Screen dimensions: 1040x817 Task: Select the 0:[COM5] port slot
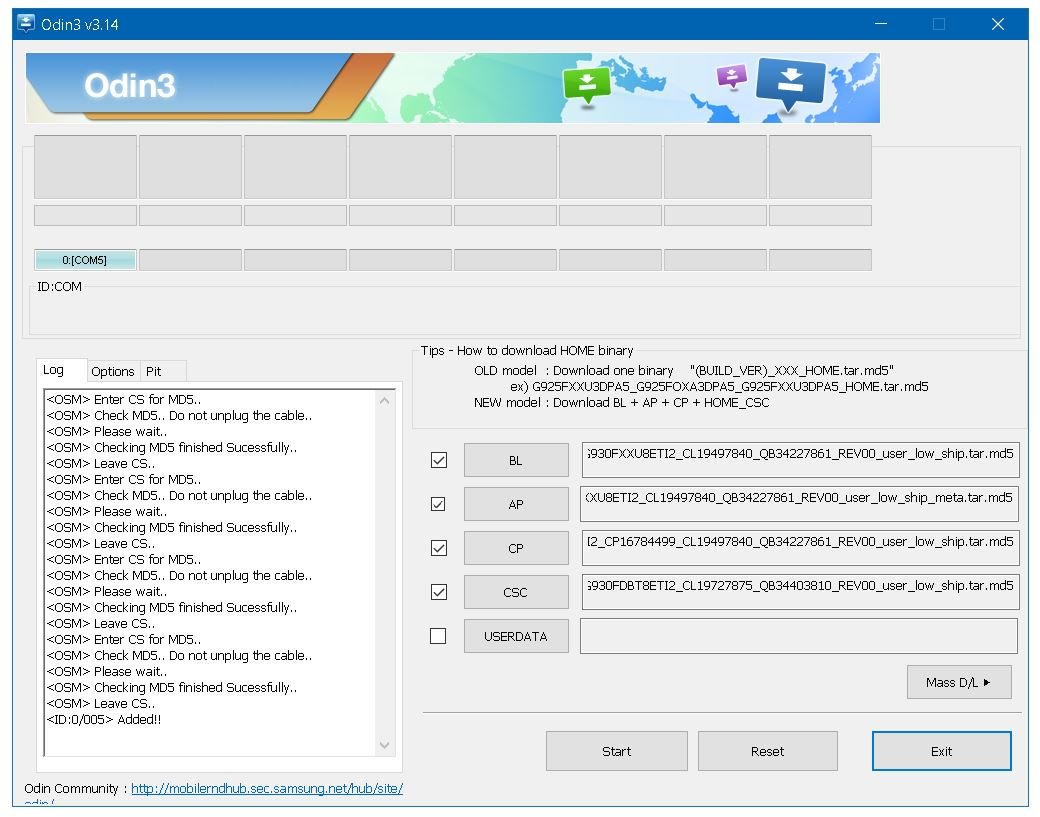[85, 260]
